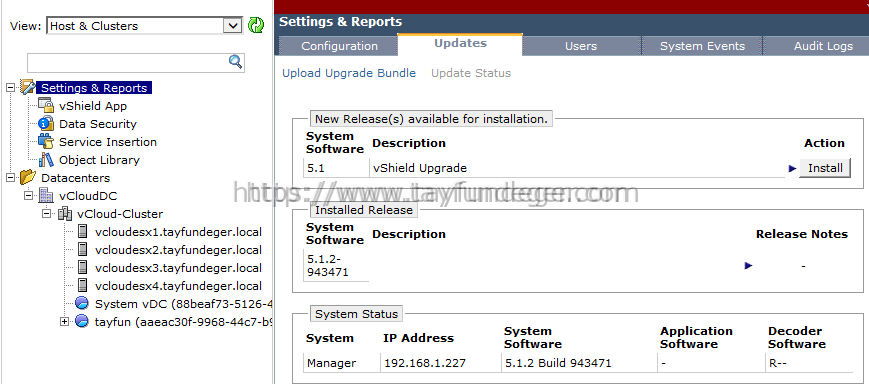Collapse the Settings & Reports tree node

[11, 88]
